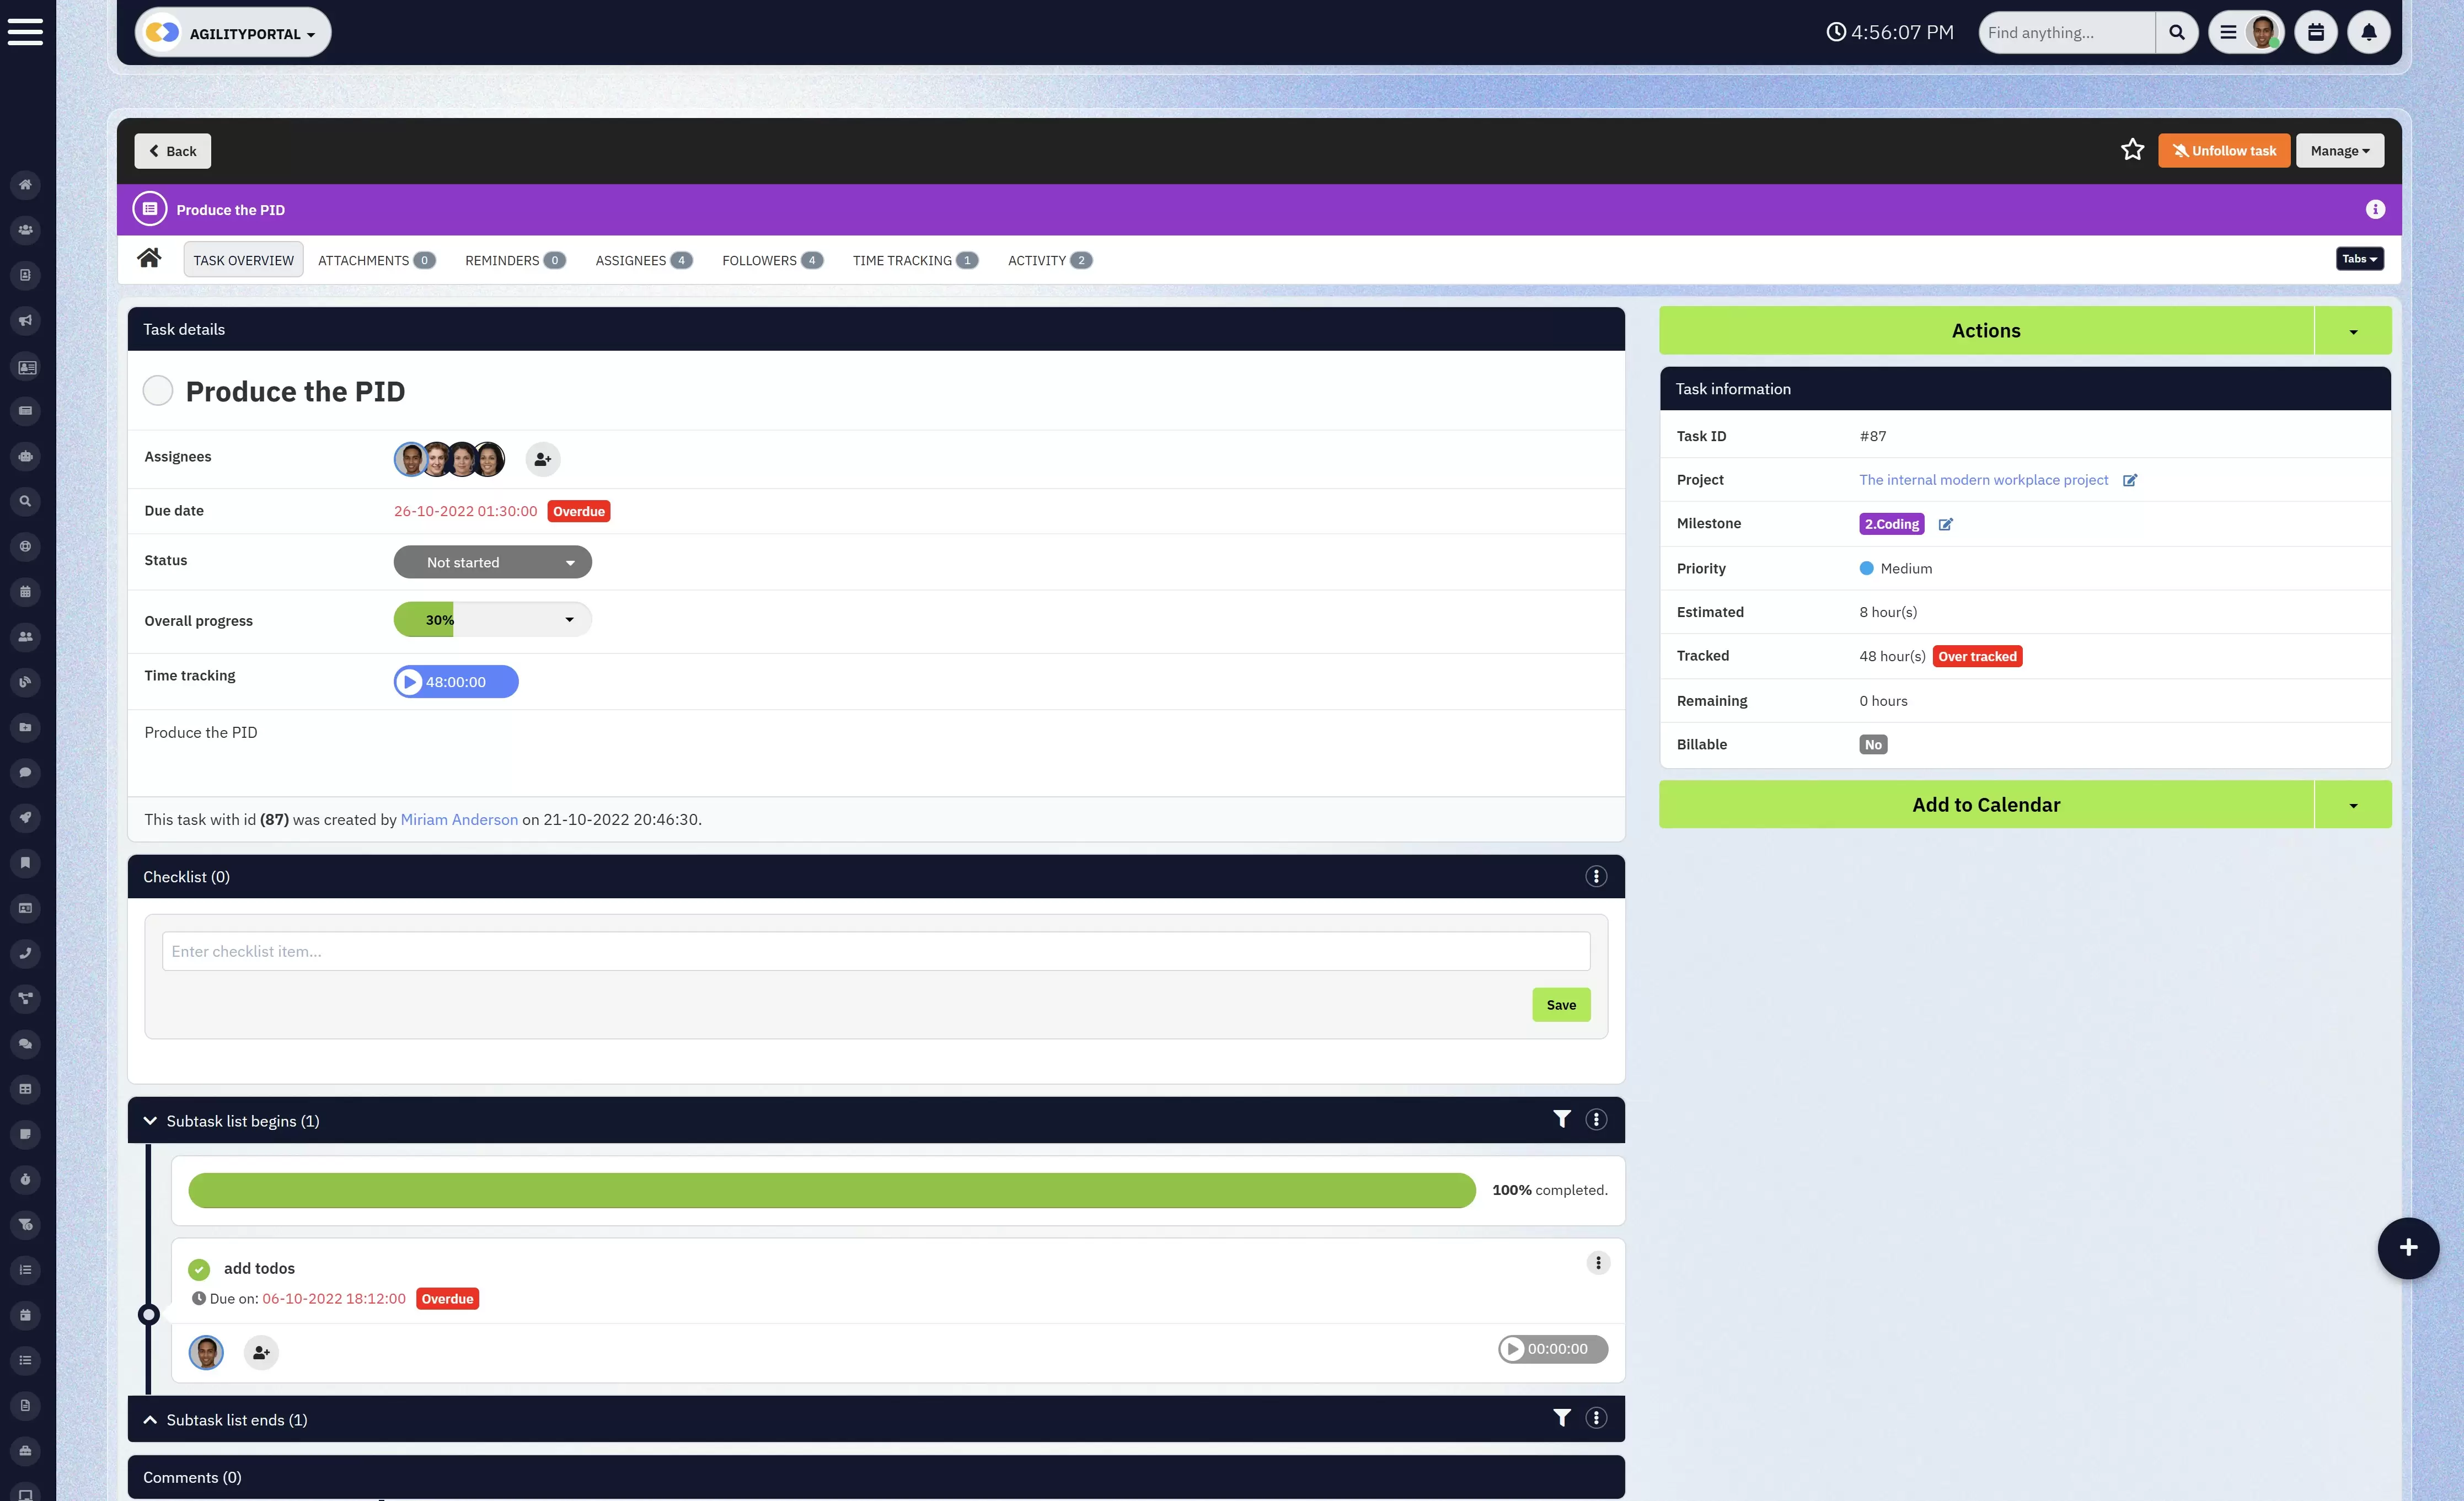
Task: Open the Not started status dropdown
Action: tap(492, 562)
